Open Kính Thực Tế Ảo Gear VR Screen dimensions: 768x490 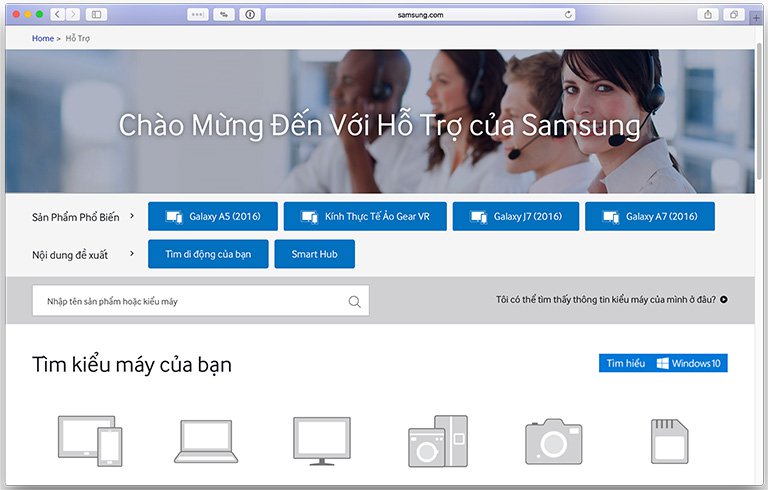365,216
